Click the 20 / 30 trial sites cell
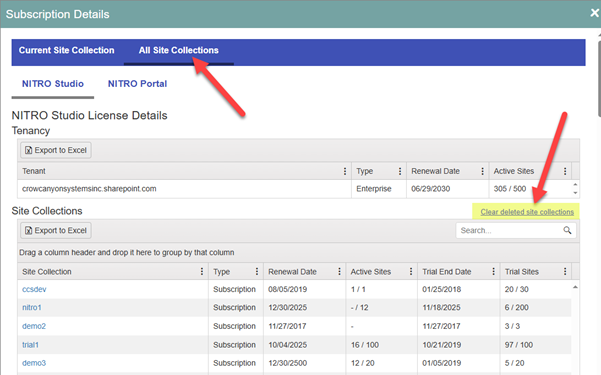Screen dimensions: 601x375 [535, 289]
